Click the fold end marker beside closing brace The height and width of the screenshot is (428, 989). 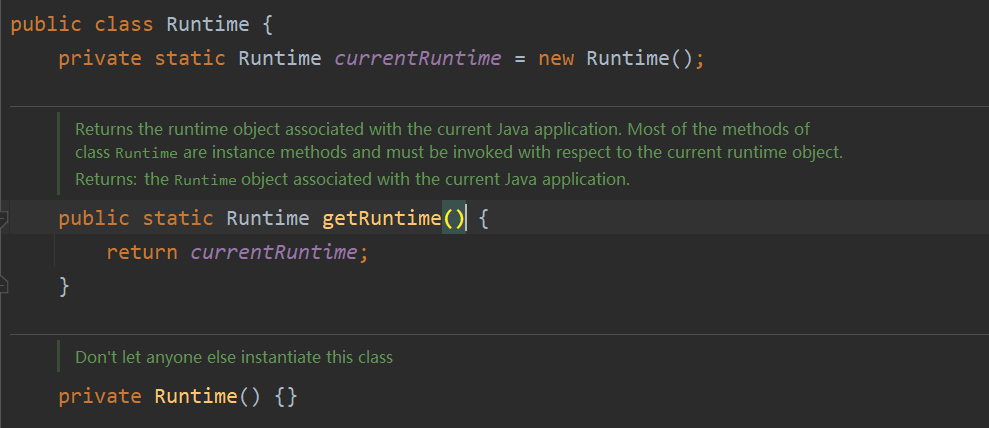(x=3, y=286)
